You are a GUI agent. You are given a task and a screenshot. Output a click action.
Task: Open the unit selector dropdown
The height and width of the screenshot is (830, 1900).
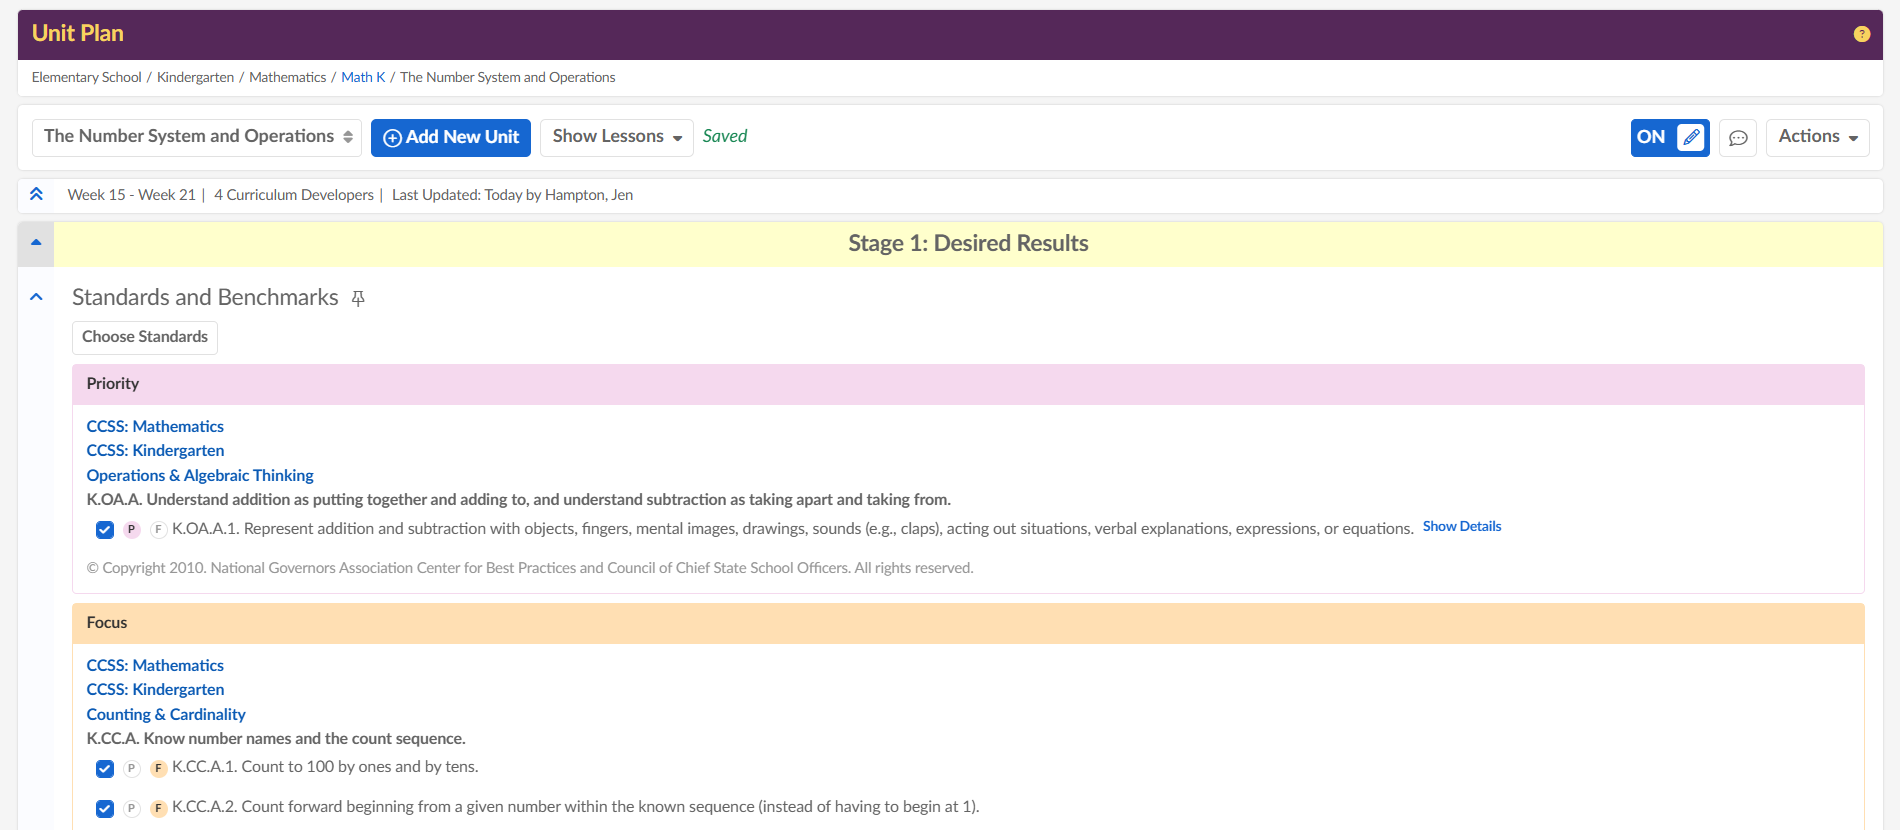pyautogui.click(x=197, y=137)
